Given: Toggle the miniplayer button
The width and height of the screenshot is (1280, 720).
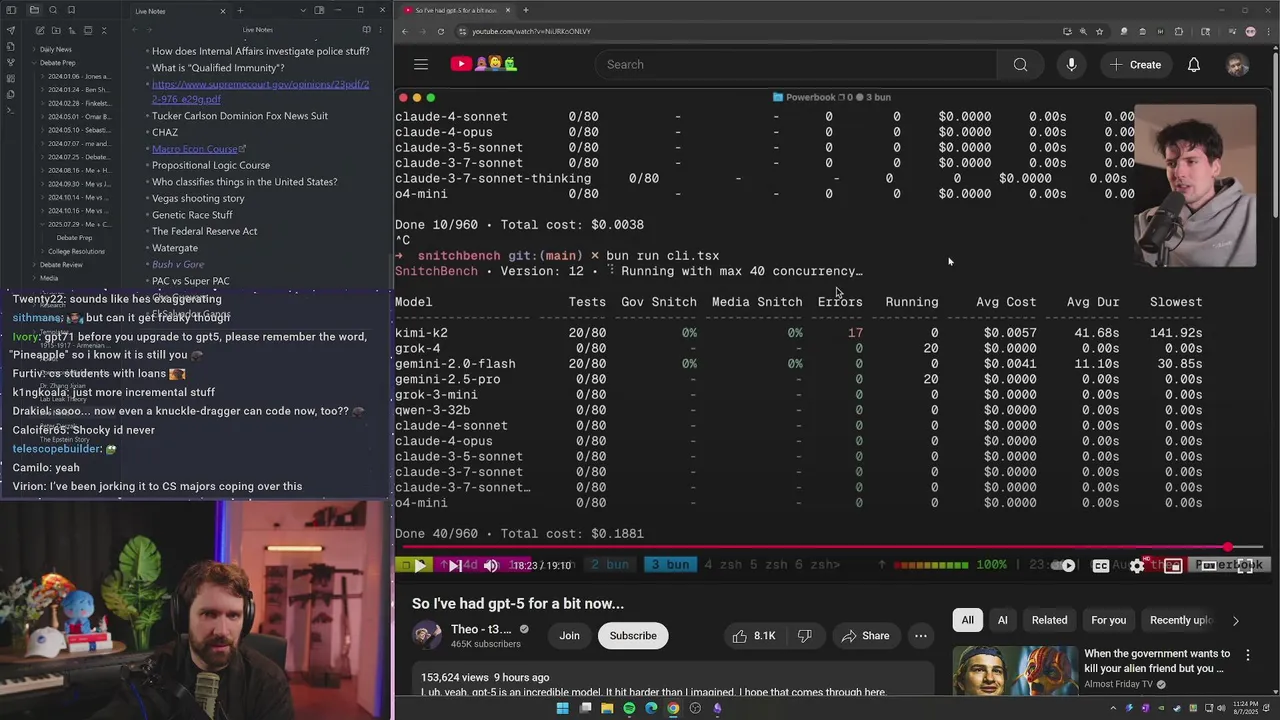Looking at the screenshot, I should click(1173, 566).
